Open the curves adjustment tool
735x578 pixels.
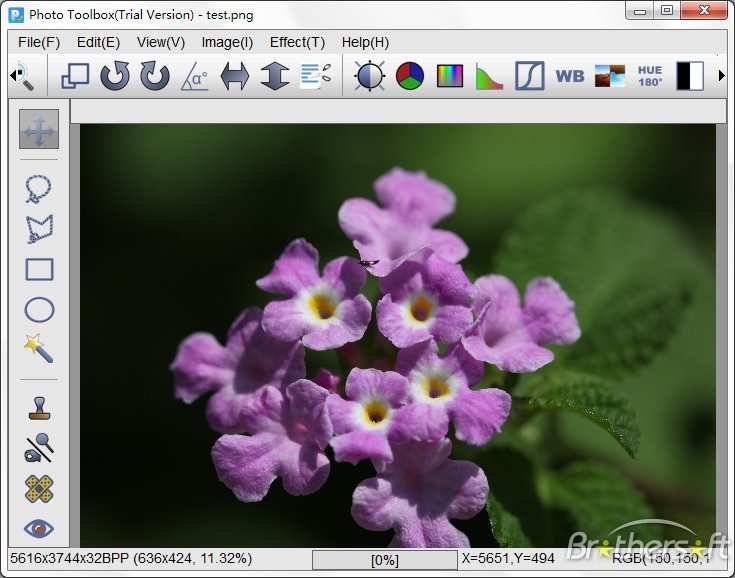click(x=530, y=75)
